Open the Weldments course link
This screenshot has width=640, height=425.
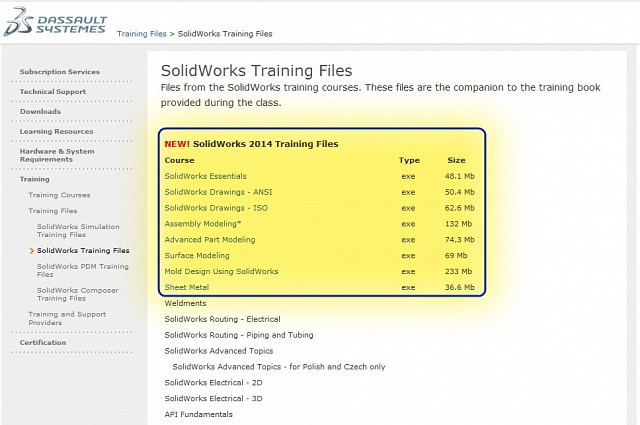click(x=185, y=304)
